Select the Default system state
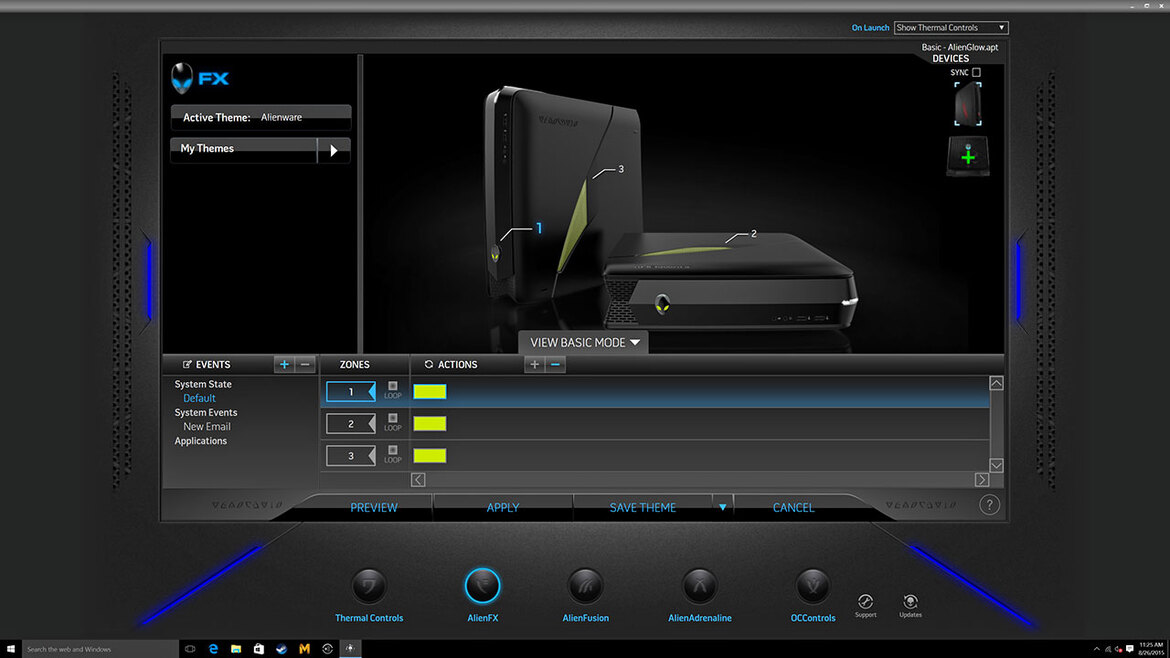Screen dimensions: 1170x658 tap(199, 398)
